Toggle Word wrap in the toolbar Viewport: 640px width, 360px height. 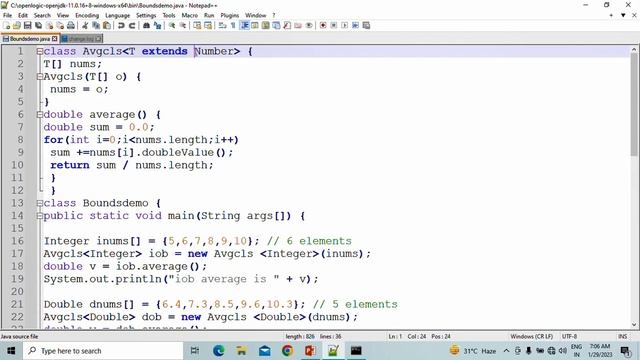click(222, 25)
